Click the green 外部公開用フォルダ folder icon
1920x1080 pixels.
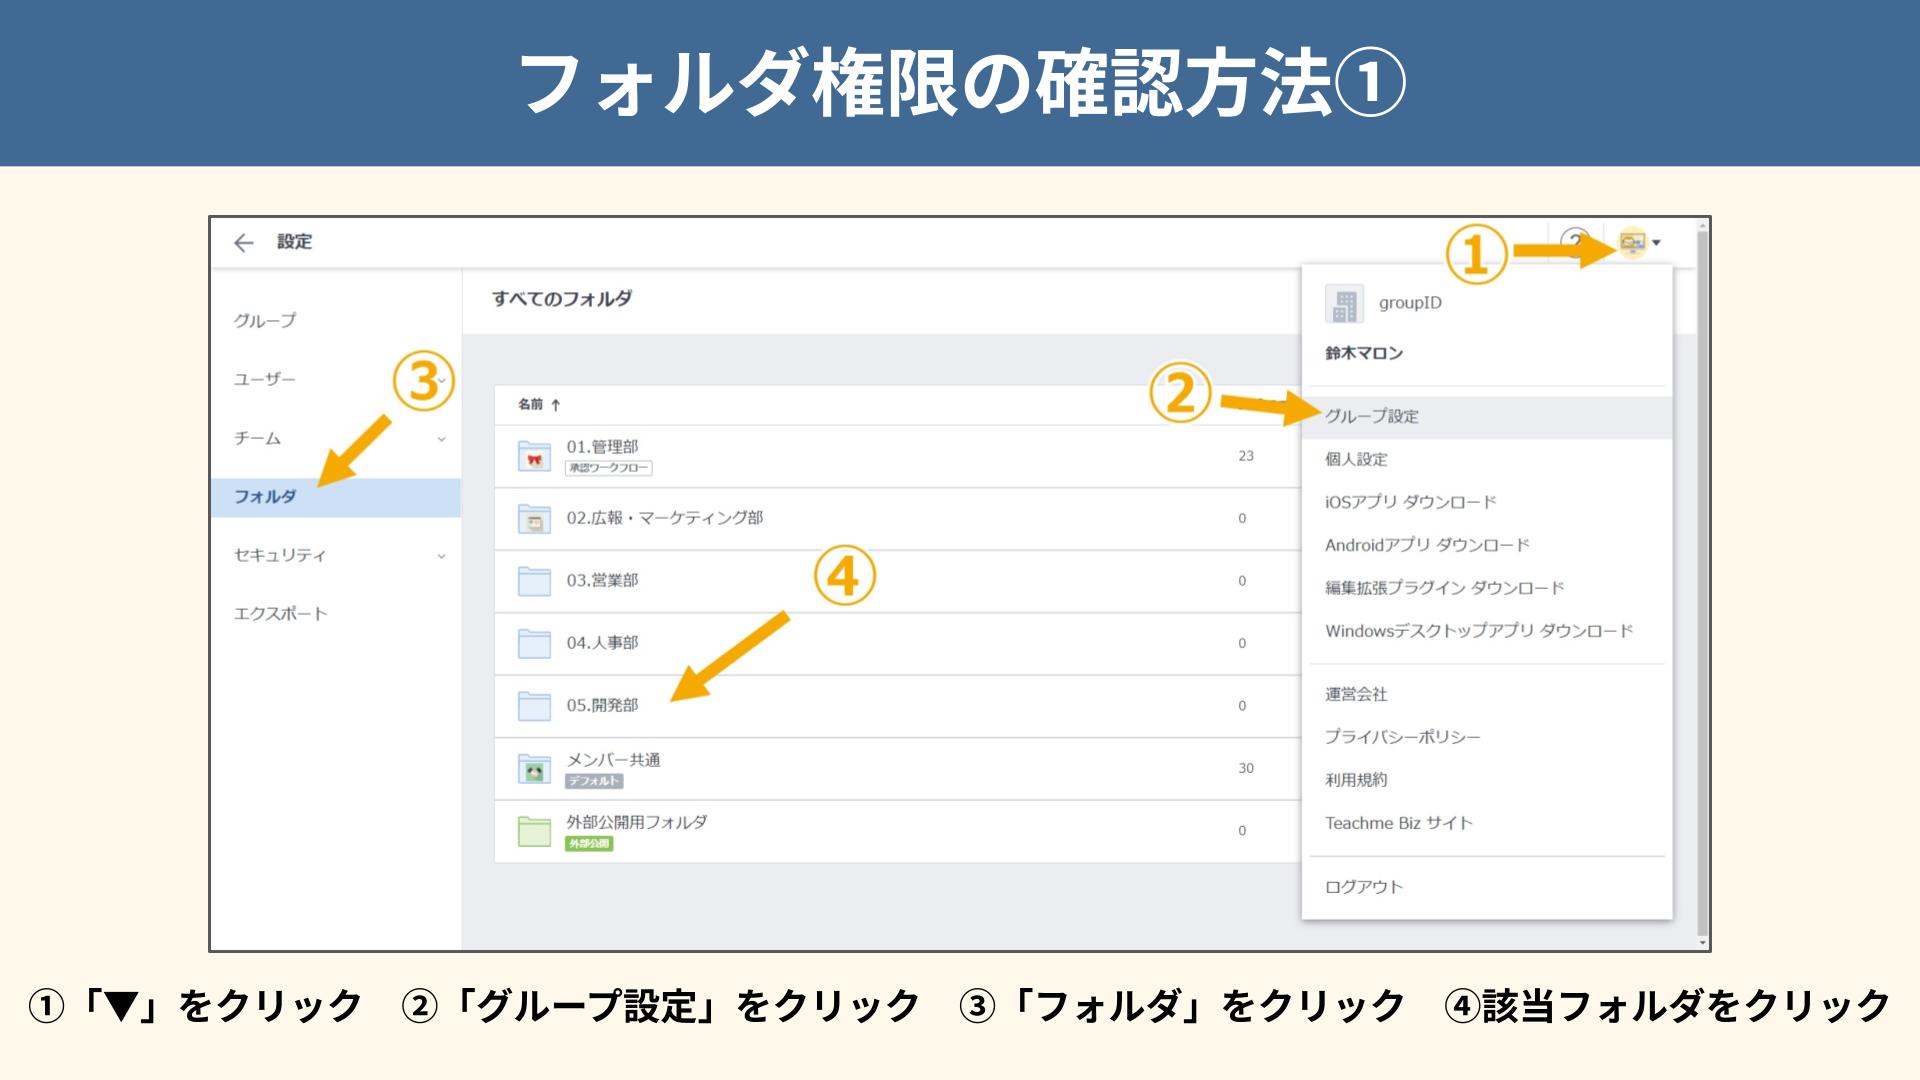coord(534,831)
